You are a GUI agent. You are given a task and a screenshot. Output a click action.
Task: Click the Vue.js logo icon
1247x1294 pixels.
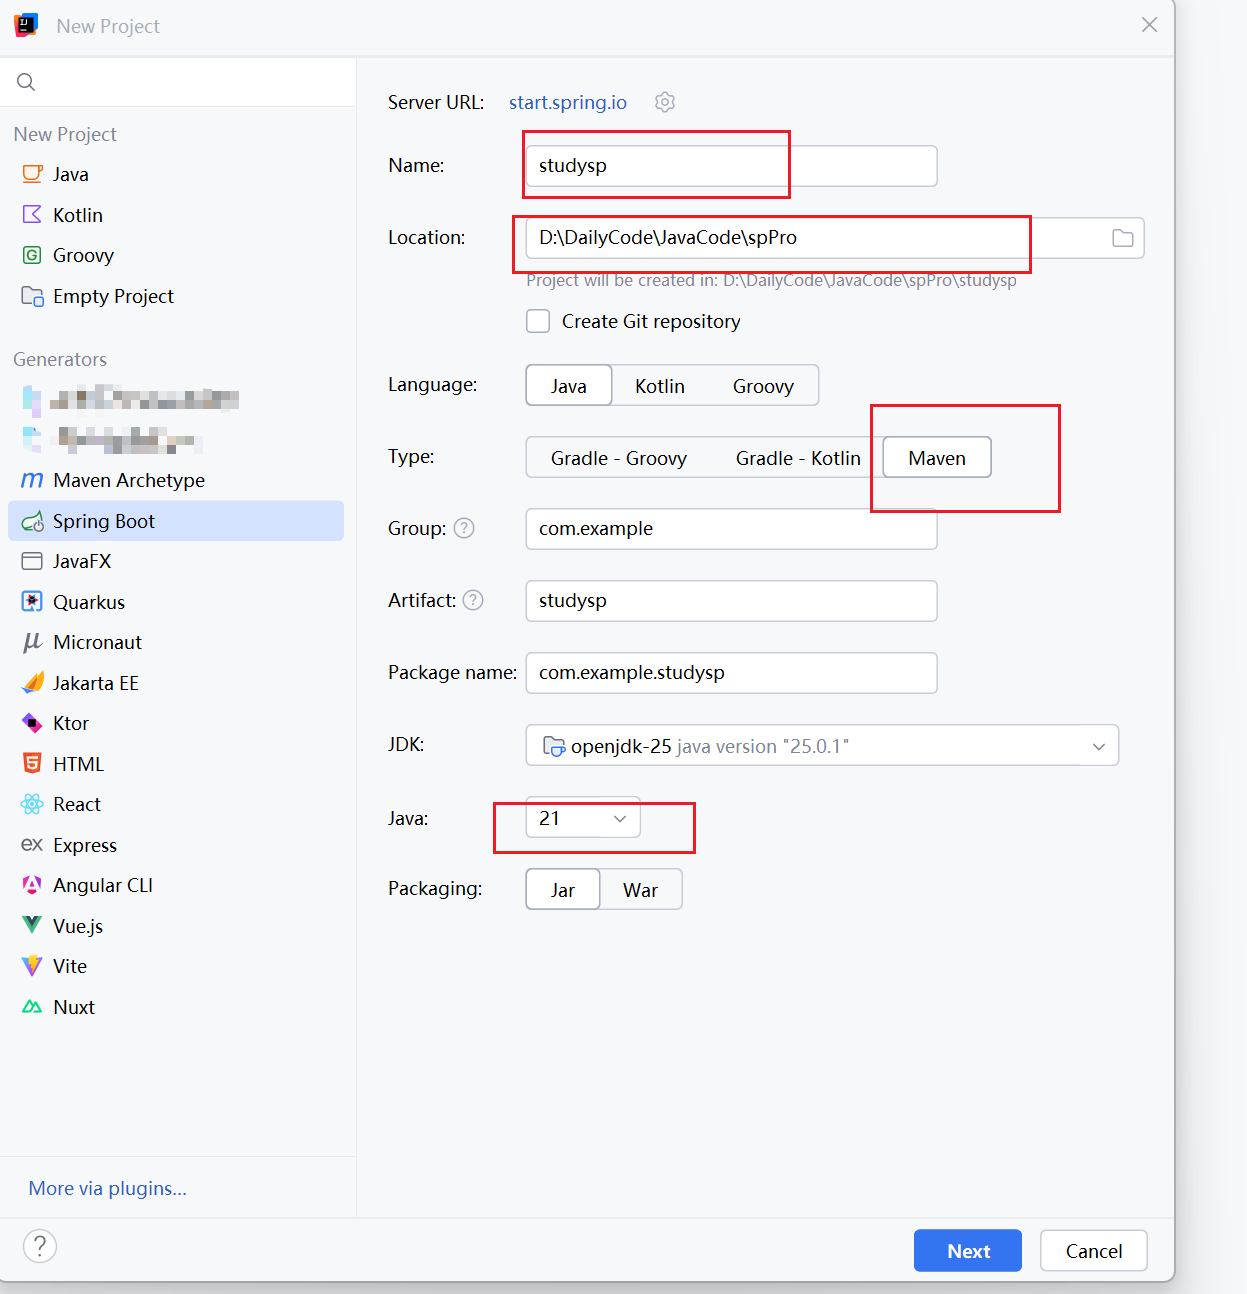pos(33,926)
